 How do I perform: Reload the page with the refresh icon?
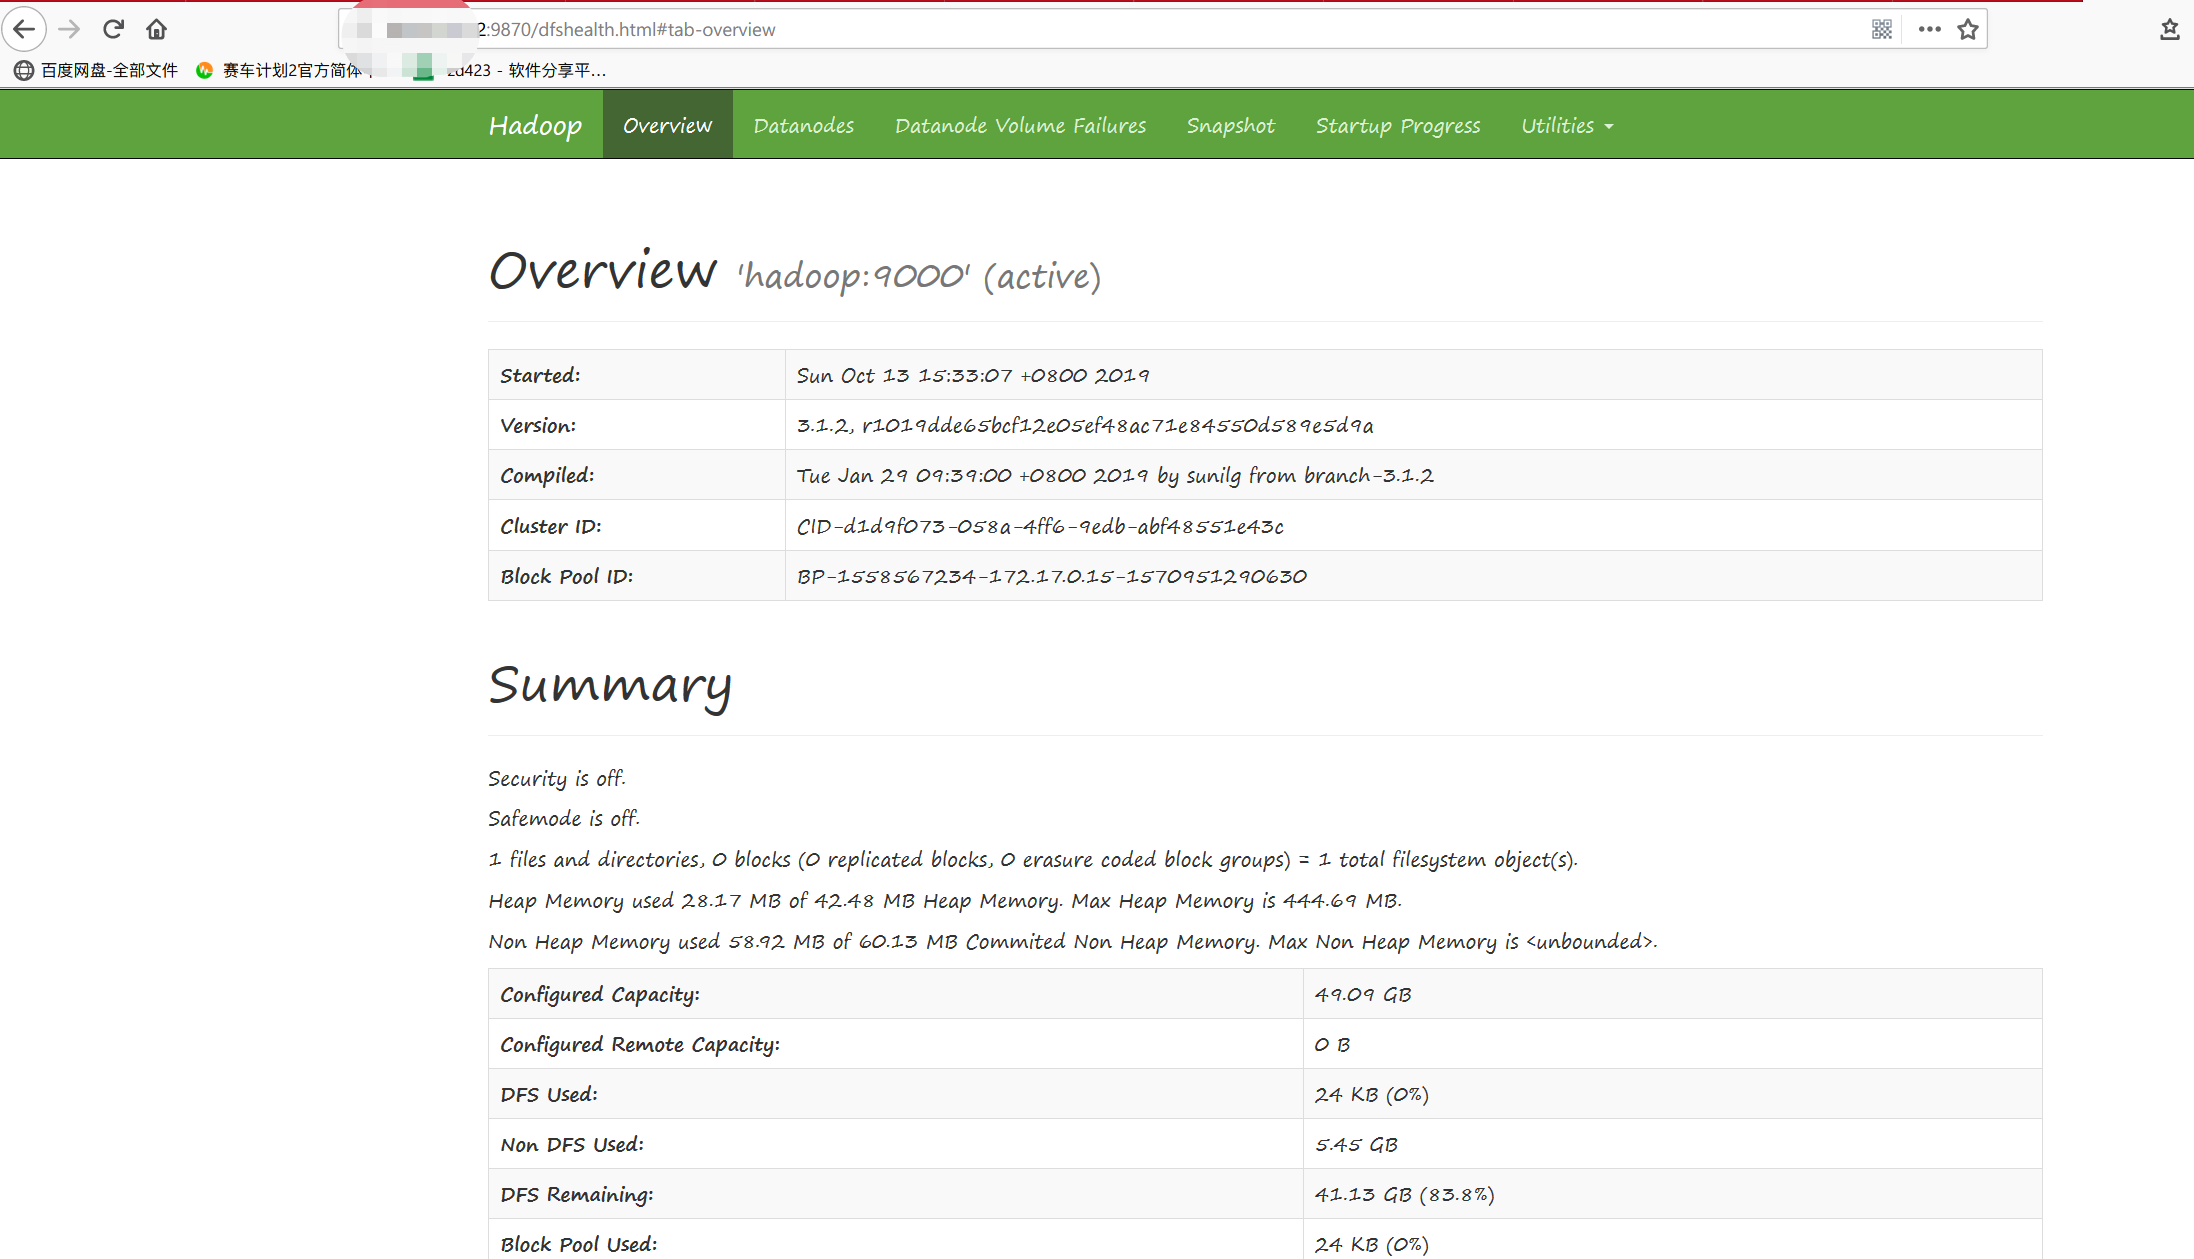click(x=113, y=29)
